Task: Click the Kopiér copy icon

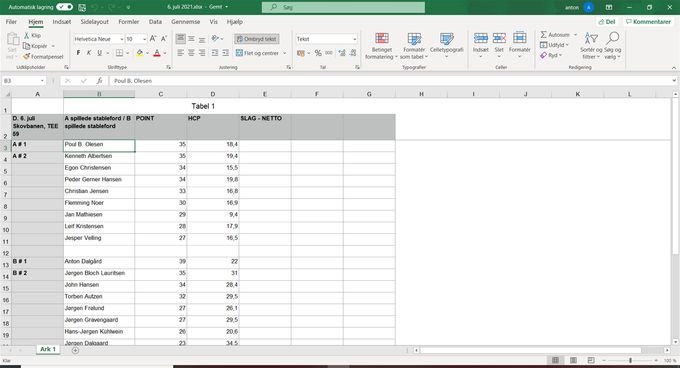Action: (26, 46)
